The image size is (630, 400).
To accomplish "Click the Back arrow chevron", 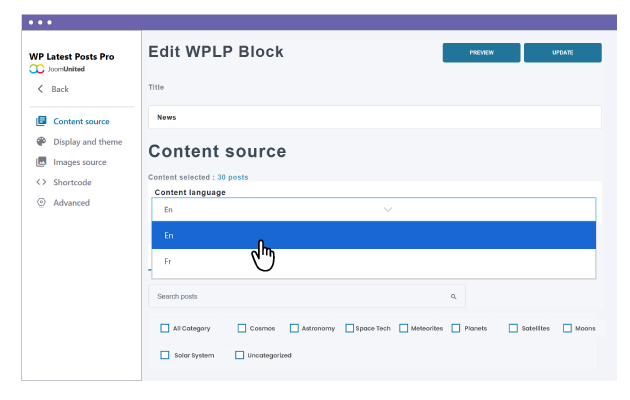I will click(39, 89).
